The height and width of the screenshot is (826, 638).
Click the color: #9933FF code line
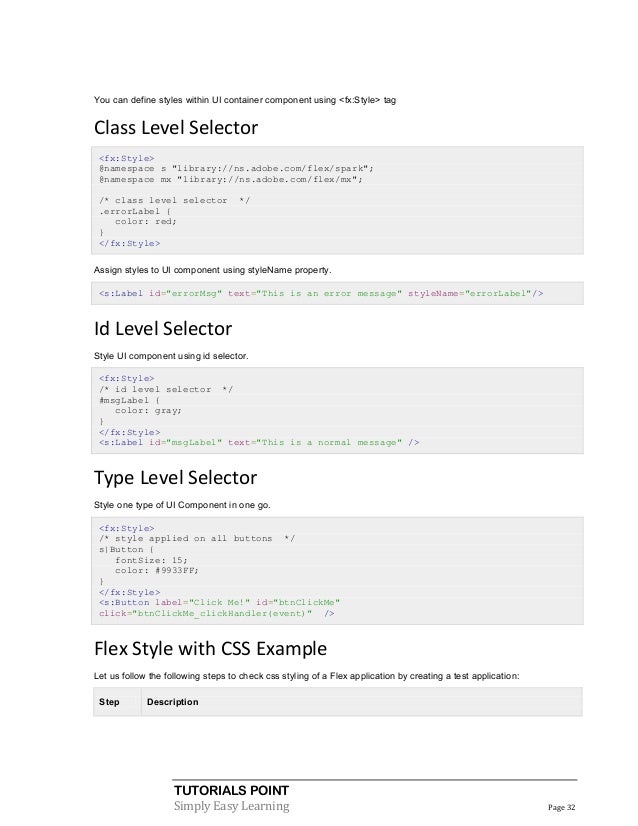coord(156,571)
